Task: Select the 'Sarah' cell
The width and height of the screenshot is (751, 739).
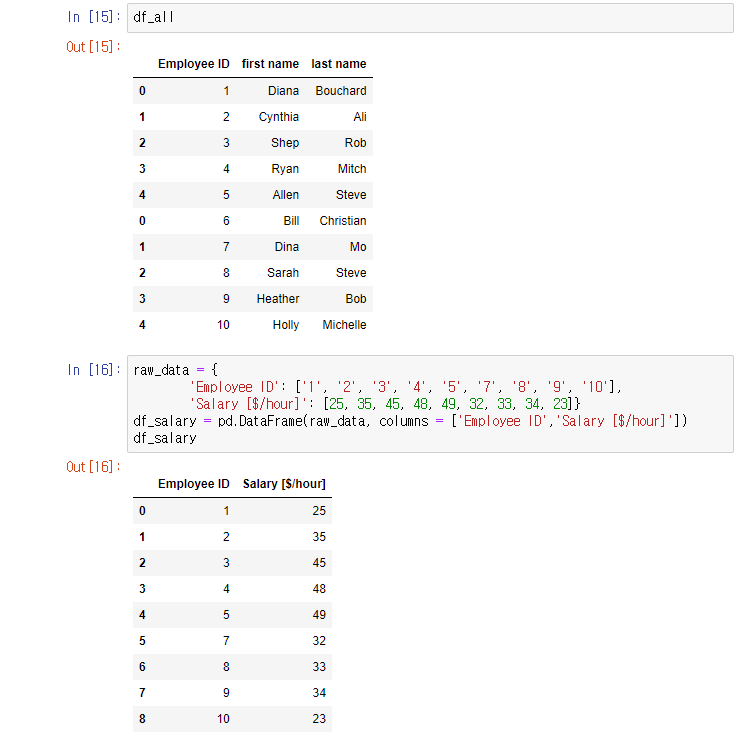Action: point(283,273)
